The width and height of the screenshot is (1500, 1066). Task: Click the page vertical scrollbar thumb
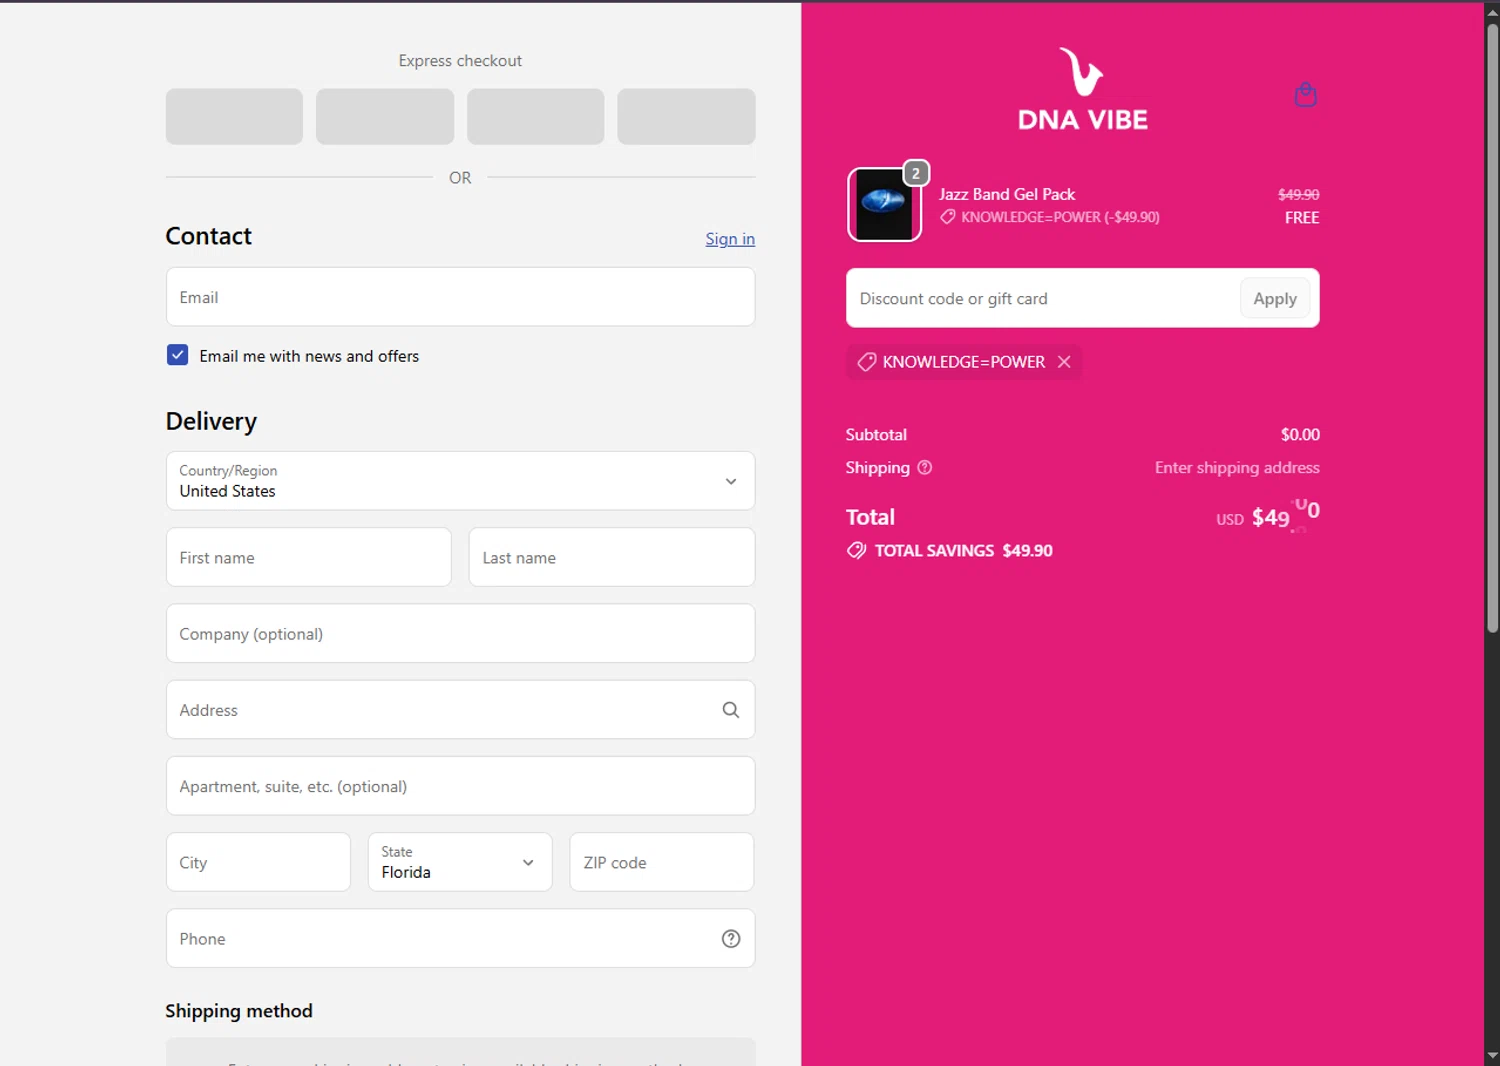pos(1492,330)
